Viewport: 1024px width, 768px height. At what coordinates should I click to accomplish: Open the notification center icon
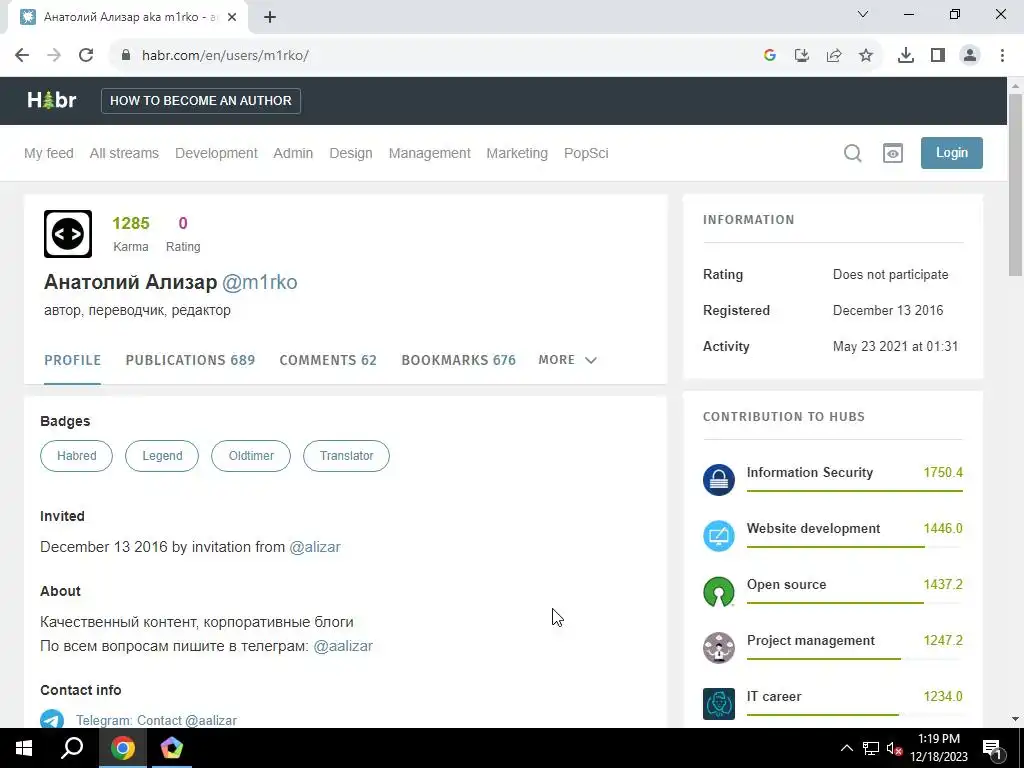[992, 748]
